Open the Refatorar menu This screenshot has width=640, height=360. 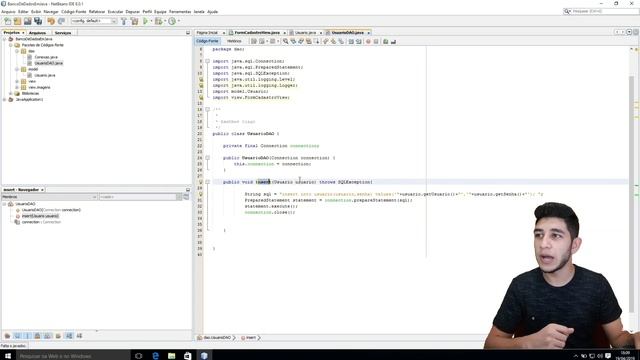point(97,12)
